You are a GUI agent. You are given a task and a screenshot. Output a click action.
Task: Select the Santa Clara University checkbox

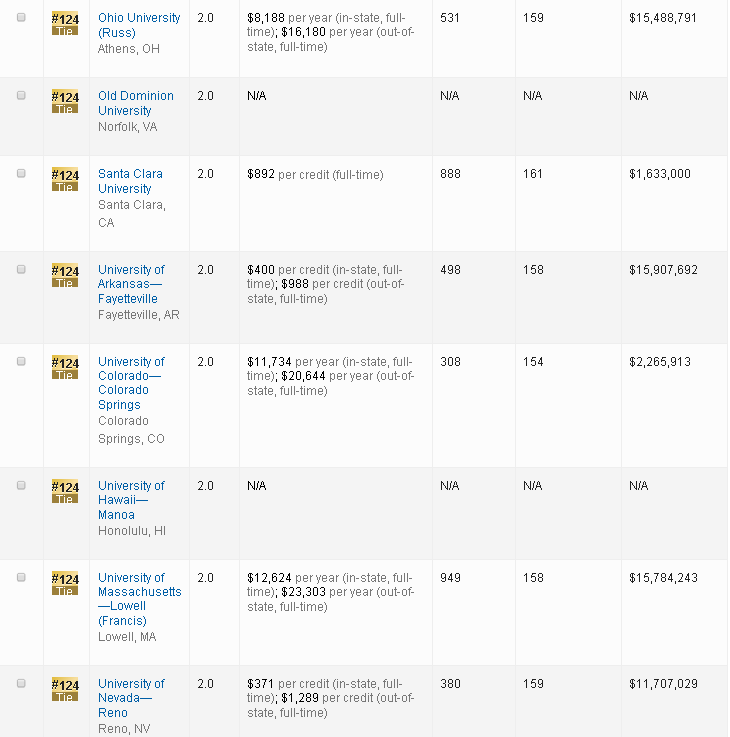[x=21, y=173]
